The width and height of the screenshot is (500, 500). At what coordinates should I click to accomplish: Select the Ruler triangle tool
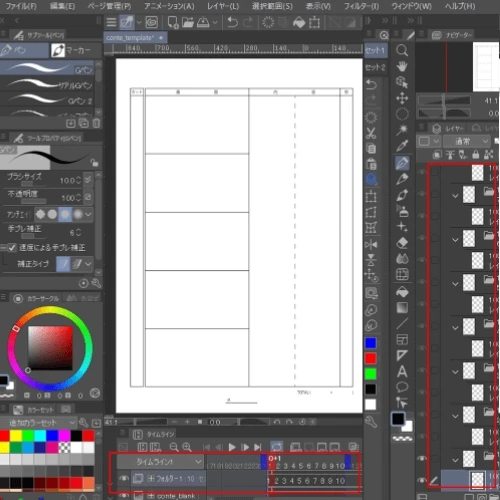click(402, 355)
